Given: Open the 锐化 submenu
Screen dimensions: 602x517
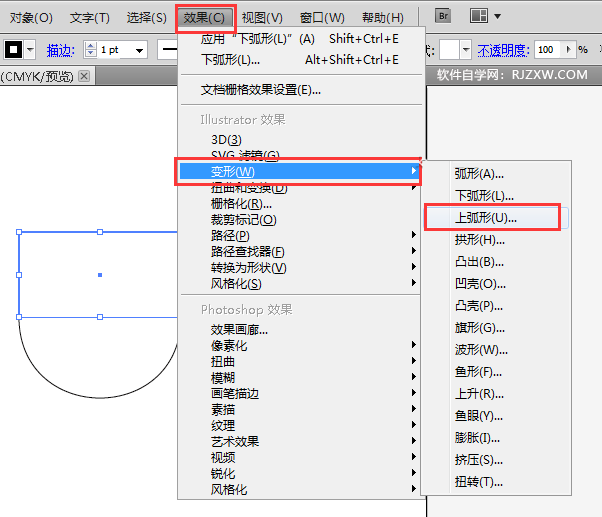Looking at the screenshot, I should [x=300, y=474].
